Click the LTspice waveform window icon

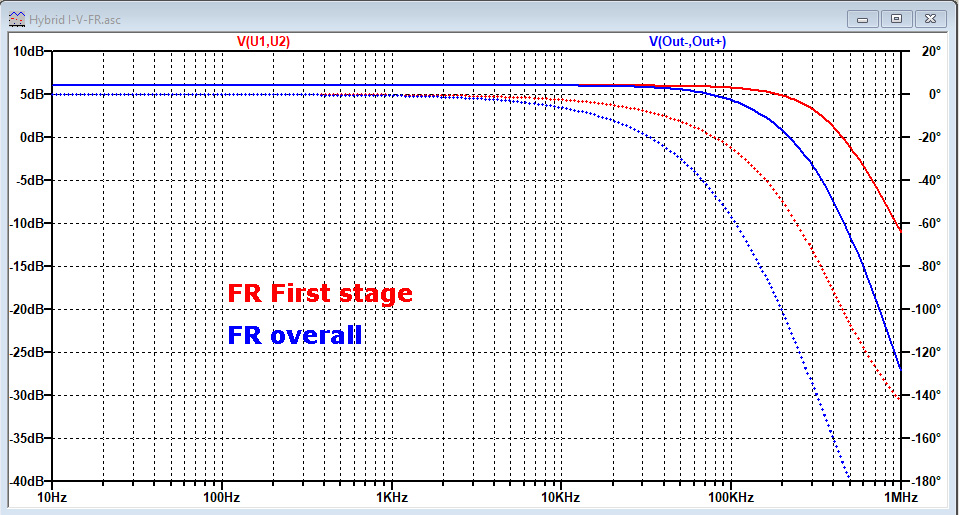click(17, 19)
